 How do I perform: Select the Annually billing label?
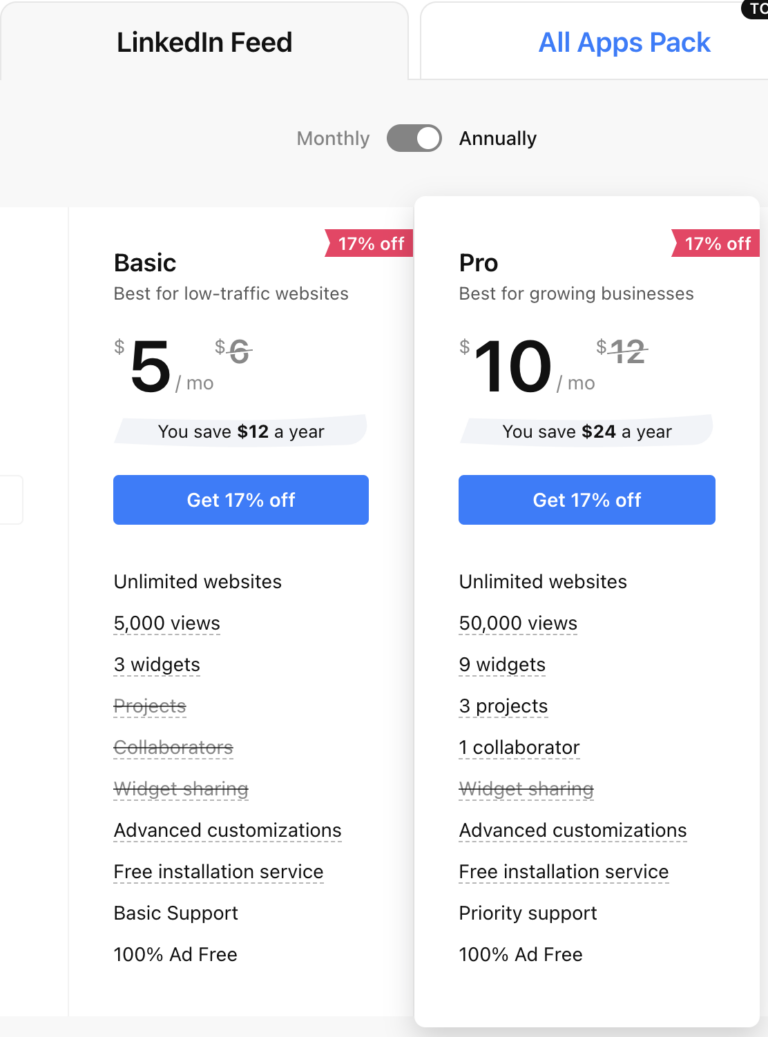[498, 139]
